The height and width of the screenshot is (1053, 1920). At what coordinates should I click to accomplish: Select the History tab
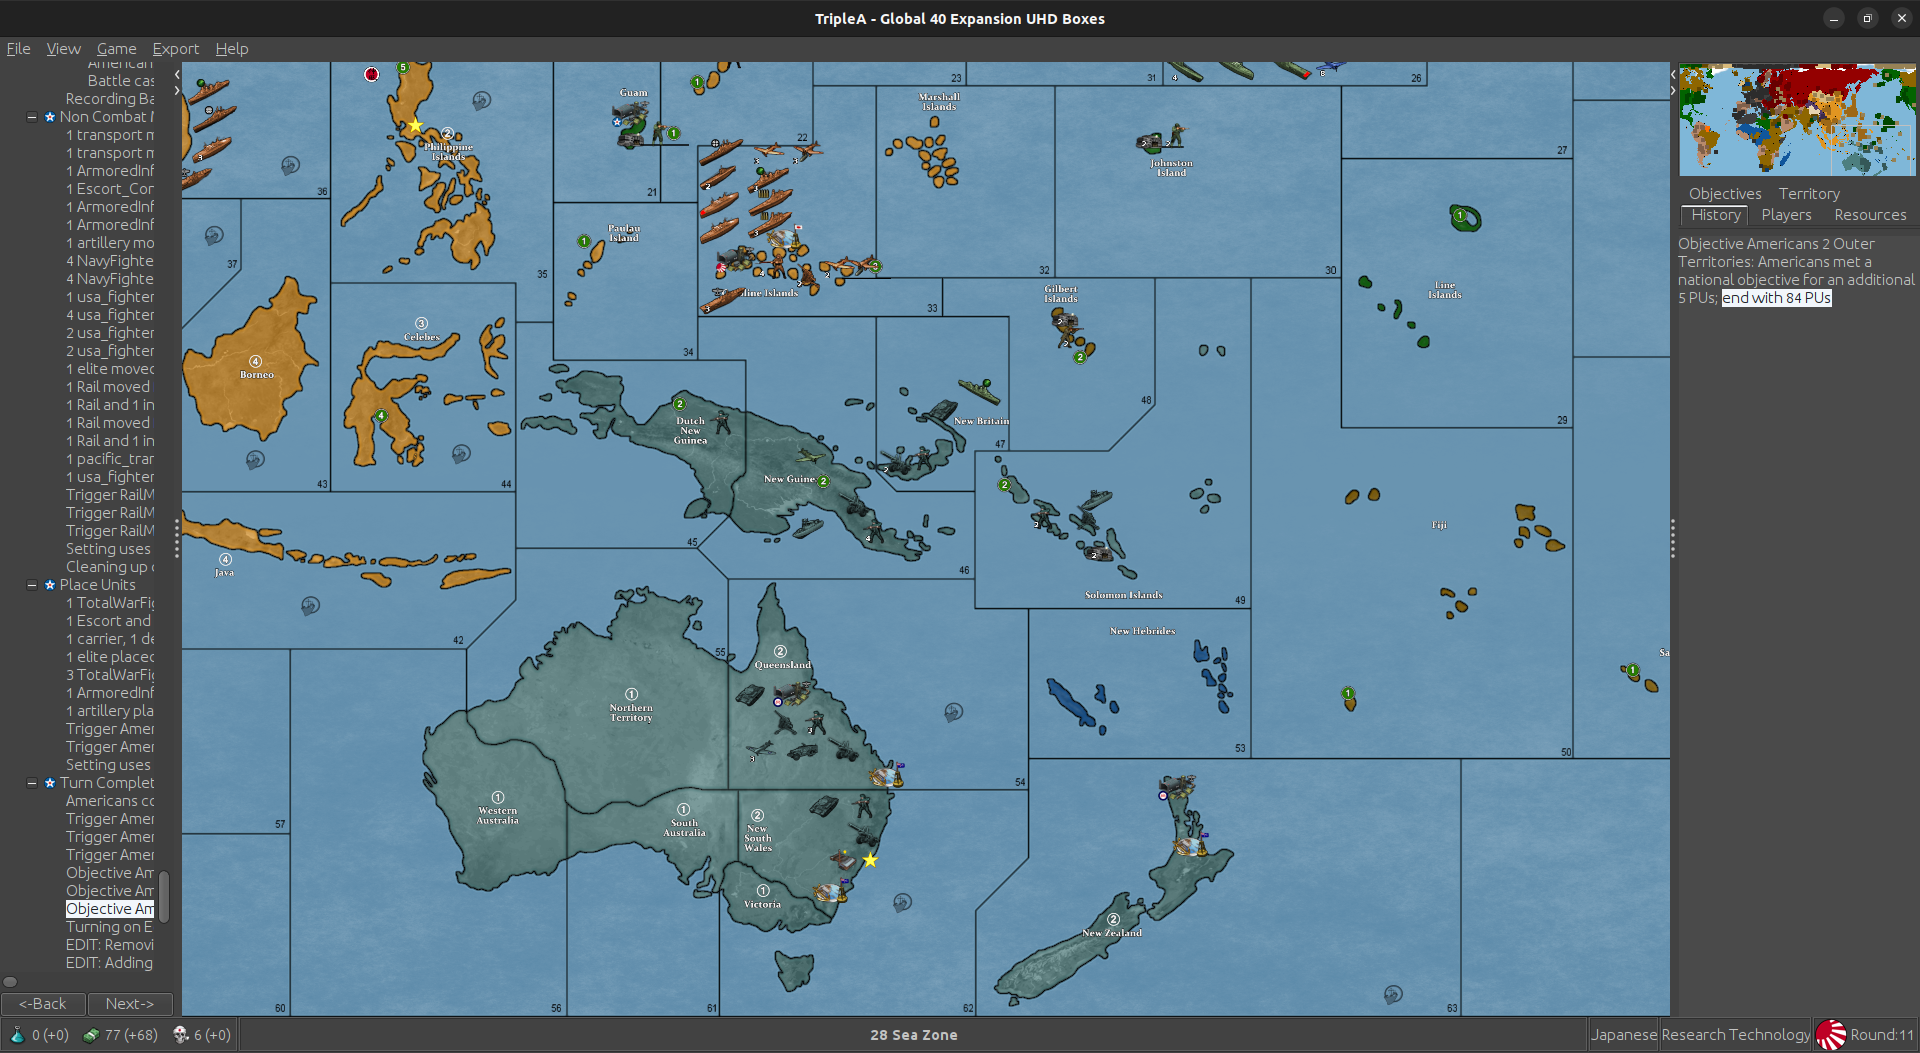coord(1716,215)
